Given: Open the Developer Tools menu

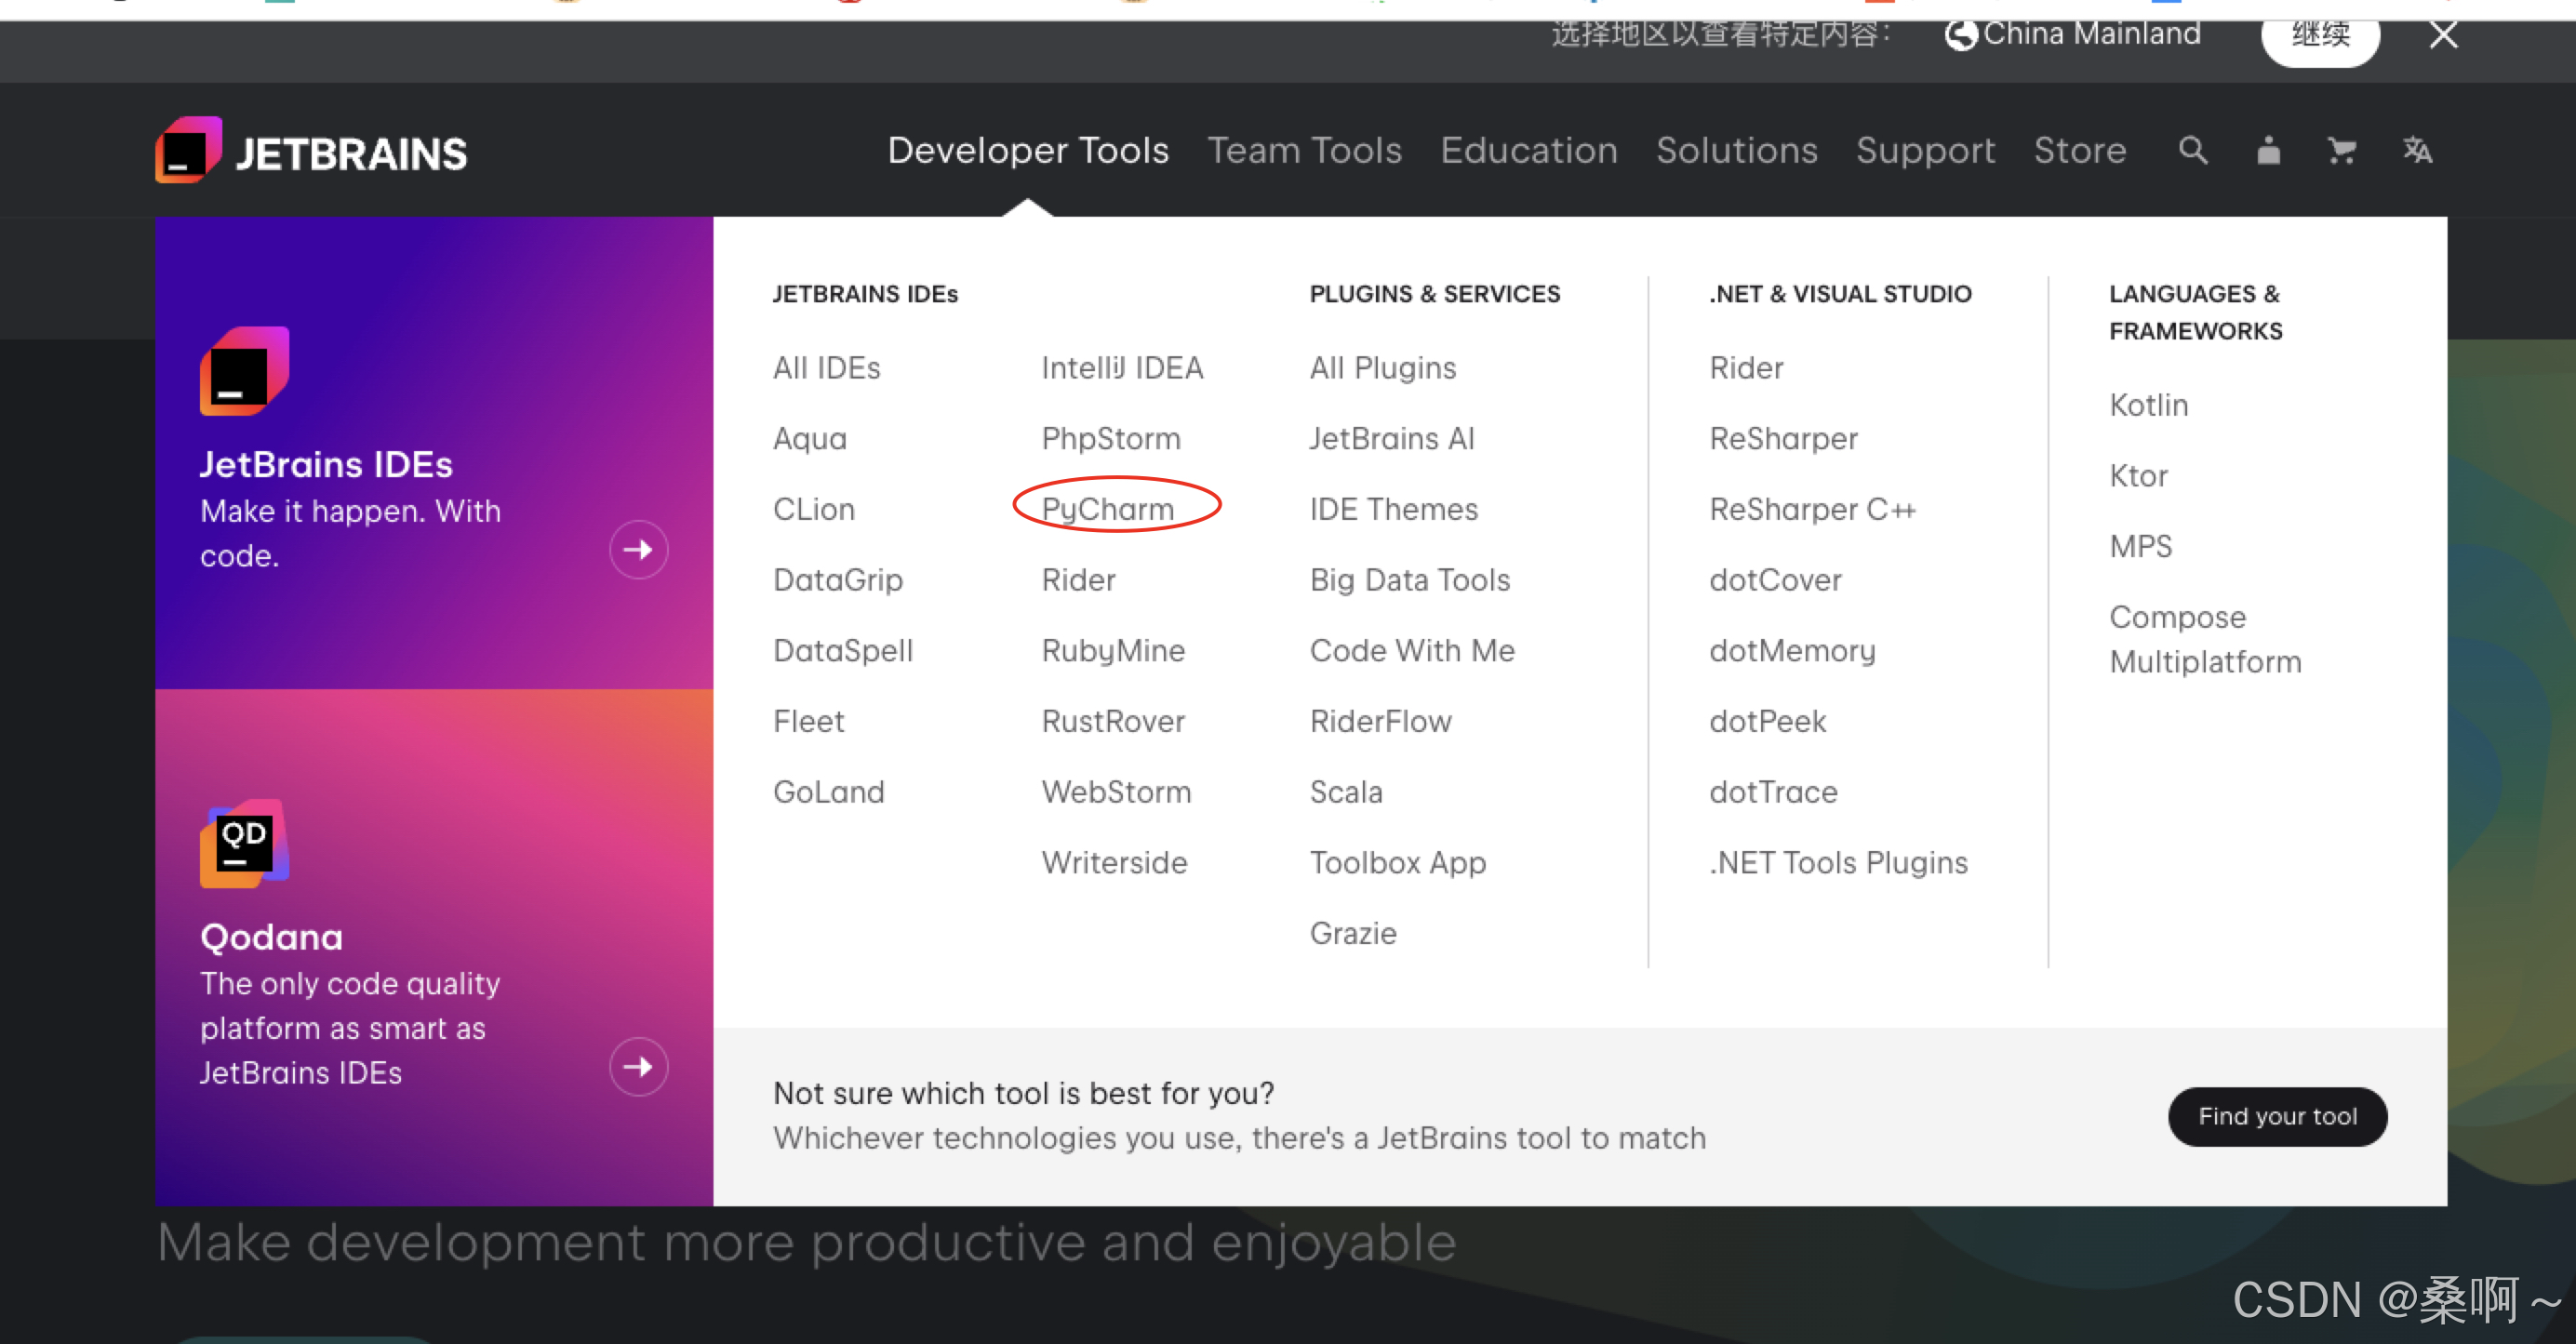Looking at the screenshot, I should click(1028, 150).
